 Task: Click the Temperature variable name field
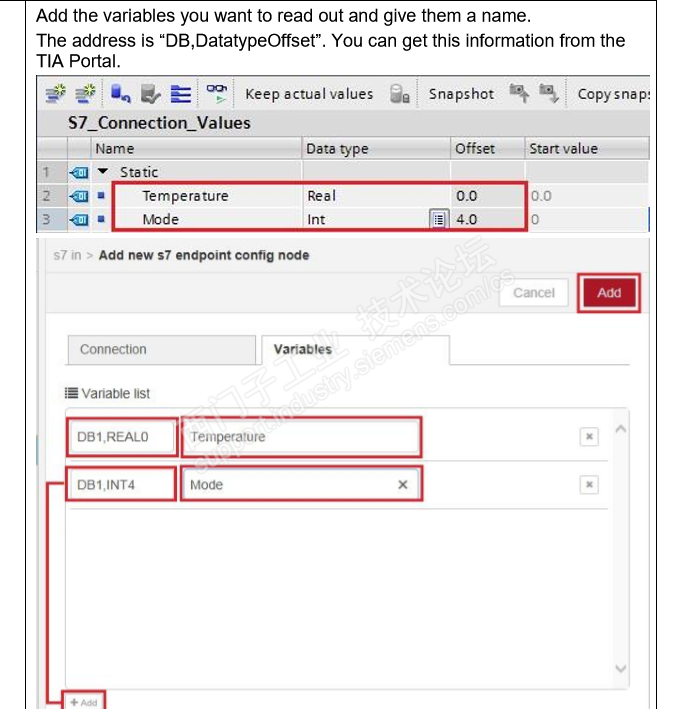point(301,437)
